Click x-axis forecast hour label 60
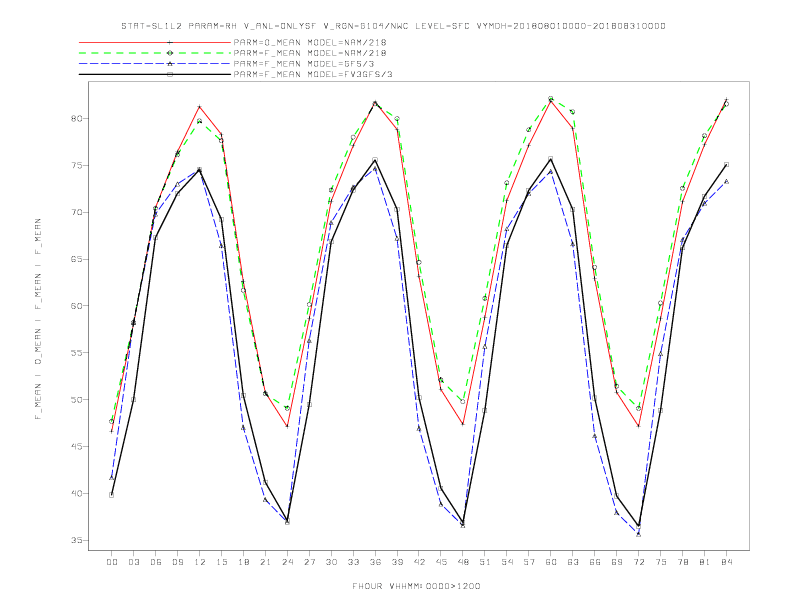Image resolution: width=792 pixels, height=612 pixels. tap(551, 562)
